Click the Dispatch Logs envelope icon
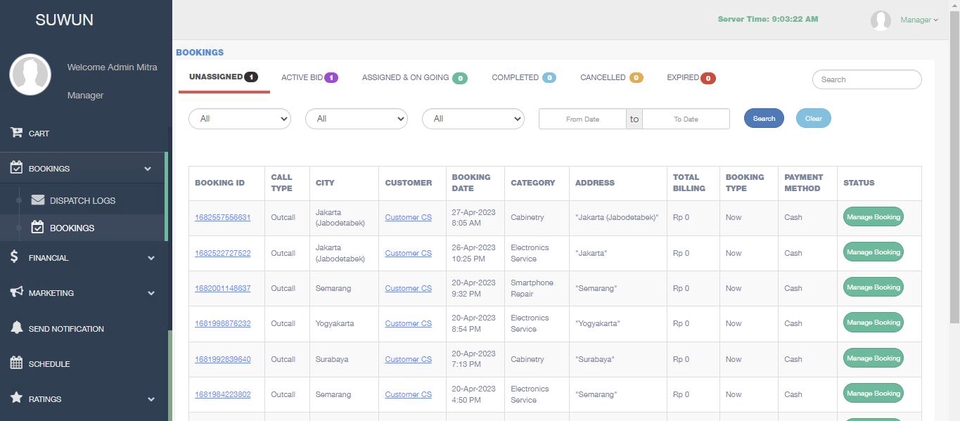960x421 pixels. [38, 200]
